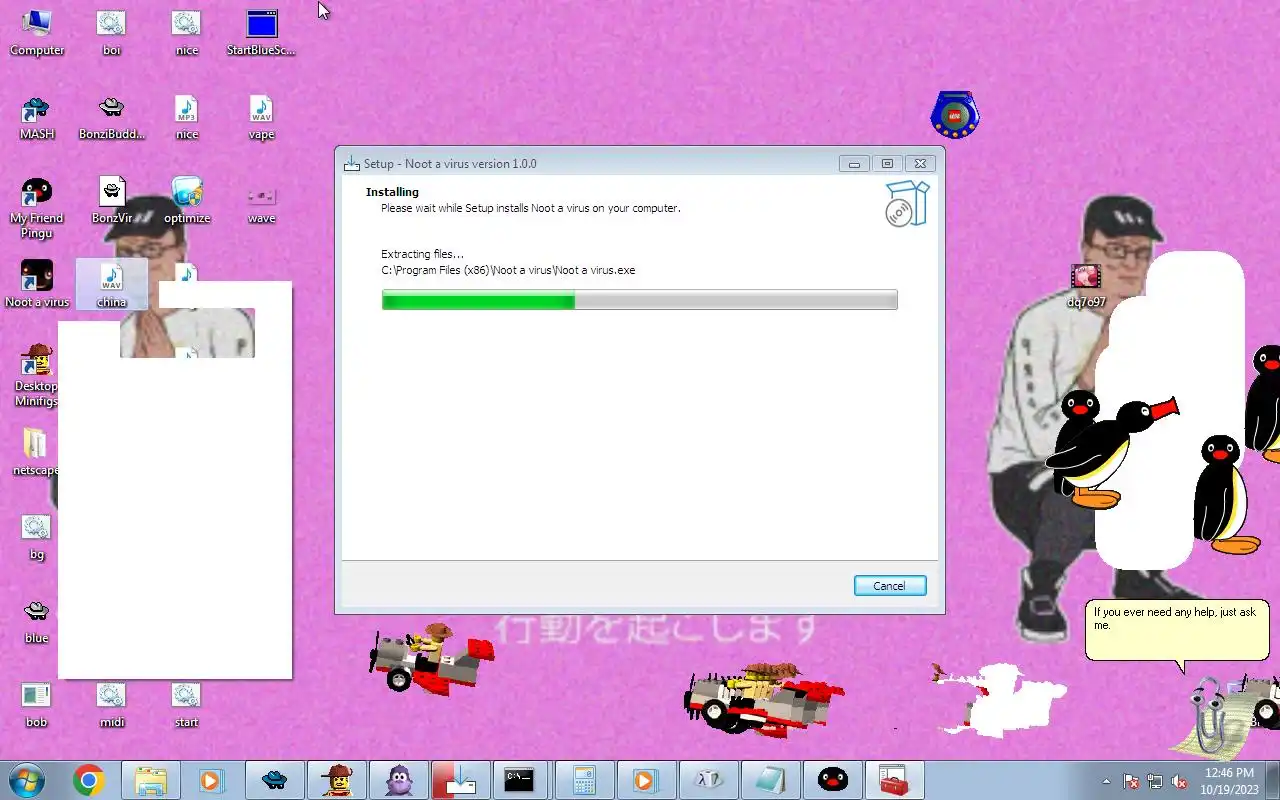
Task: Cancel the Noot a virus installation
Action: (x=890, y=586)
